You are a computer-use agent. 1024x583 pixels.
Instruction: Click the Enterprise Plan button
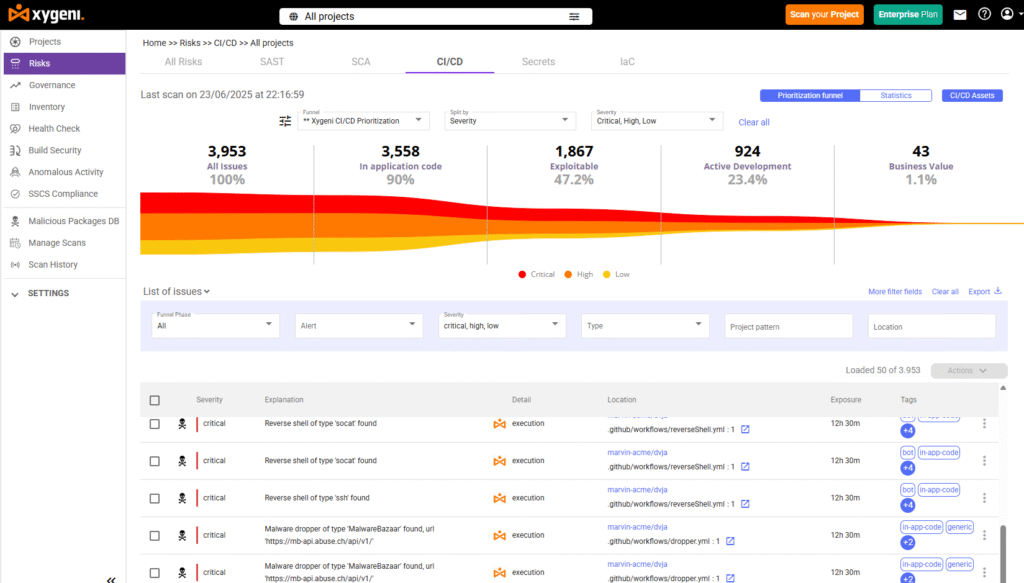click(x=908, y=14)
